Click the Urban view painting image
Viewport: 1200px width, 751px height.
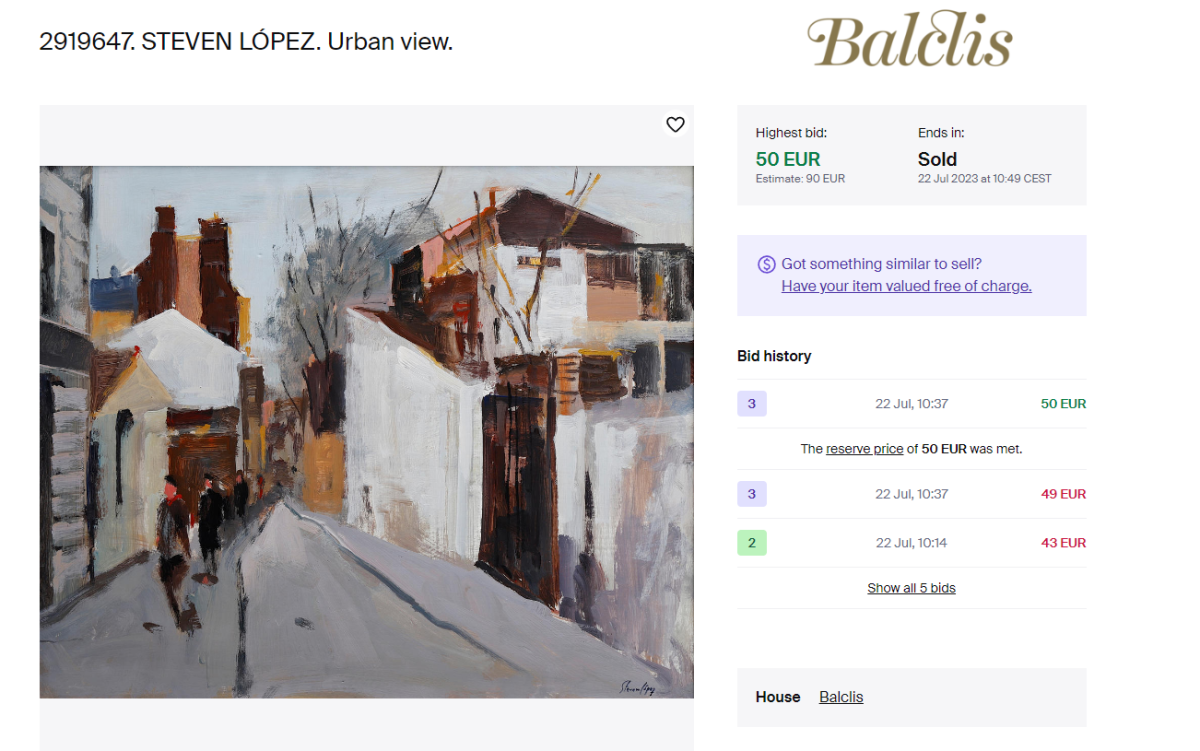[x=366, y=432]
